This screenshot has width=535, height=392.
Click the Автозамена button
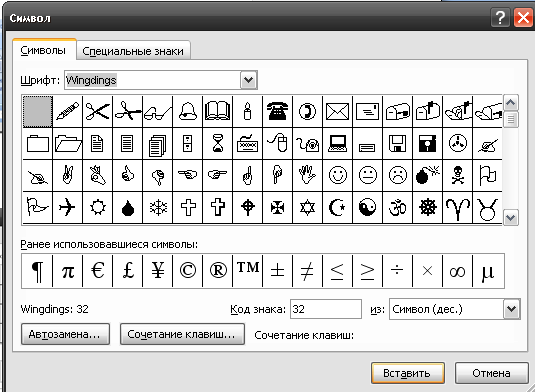click(x=65, y=334)
